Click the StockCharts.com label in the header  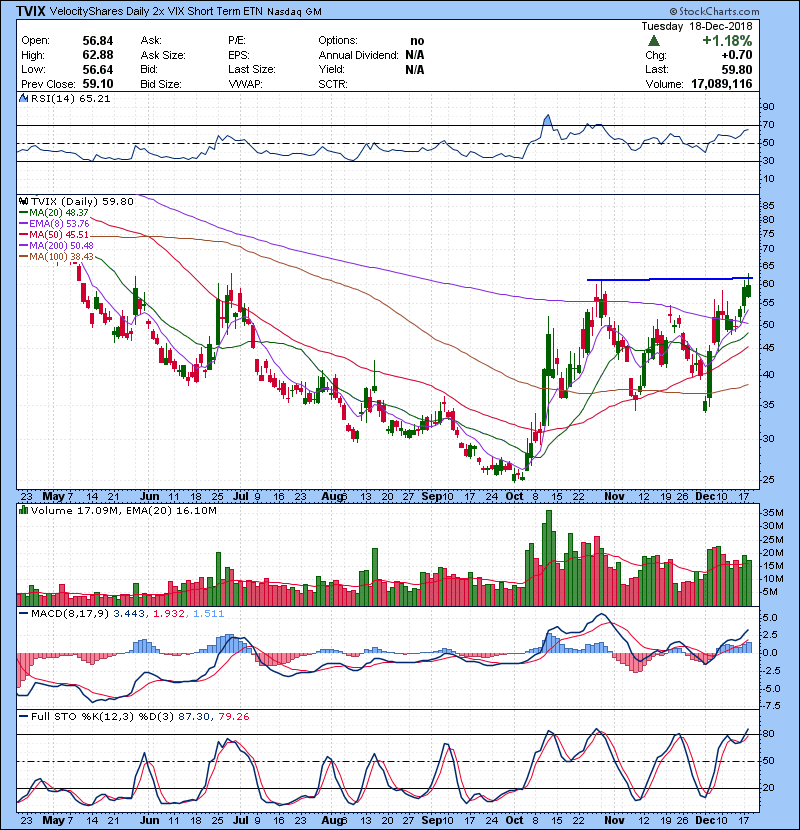(x=714, y=11)
